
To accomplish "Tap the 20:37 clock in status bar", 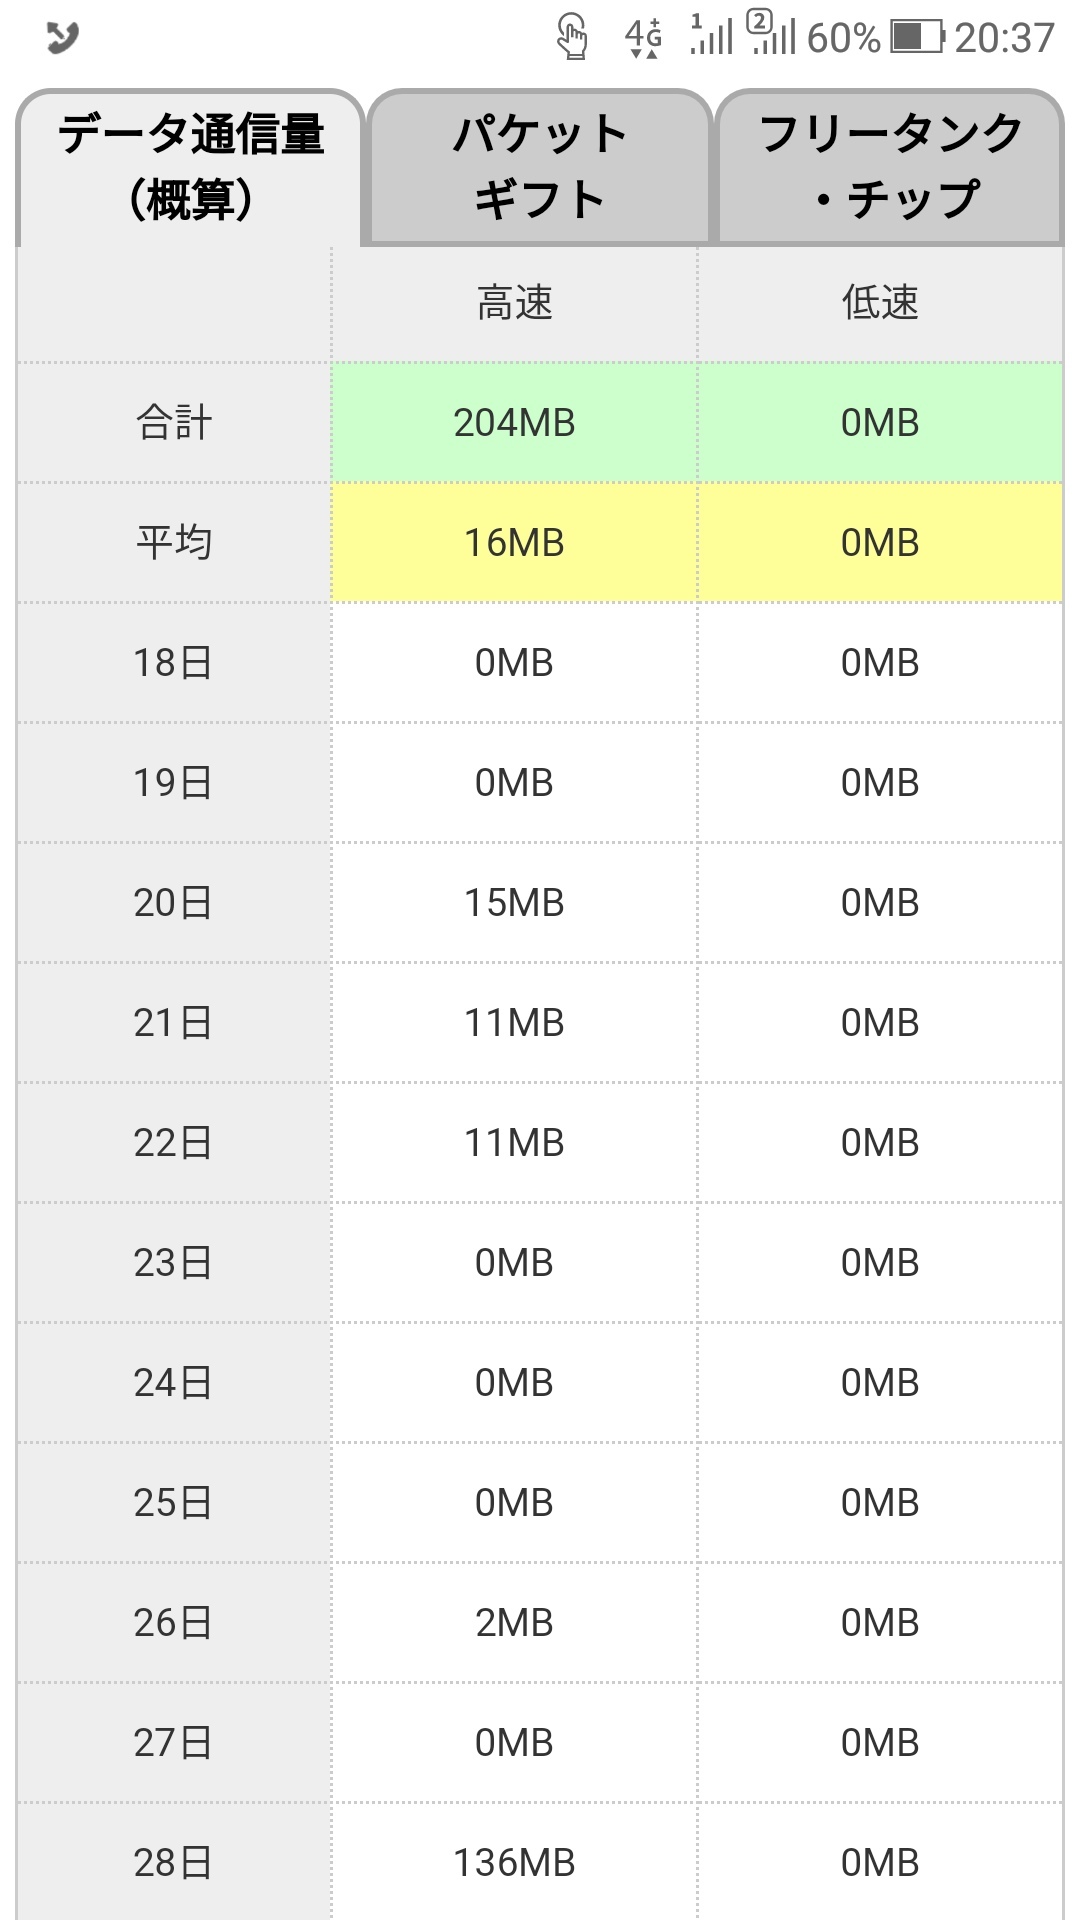I will 1004,38.
